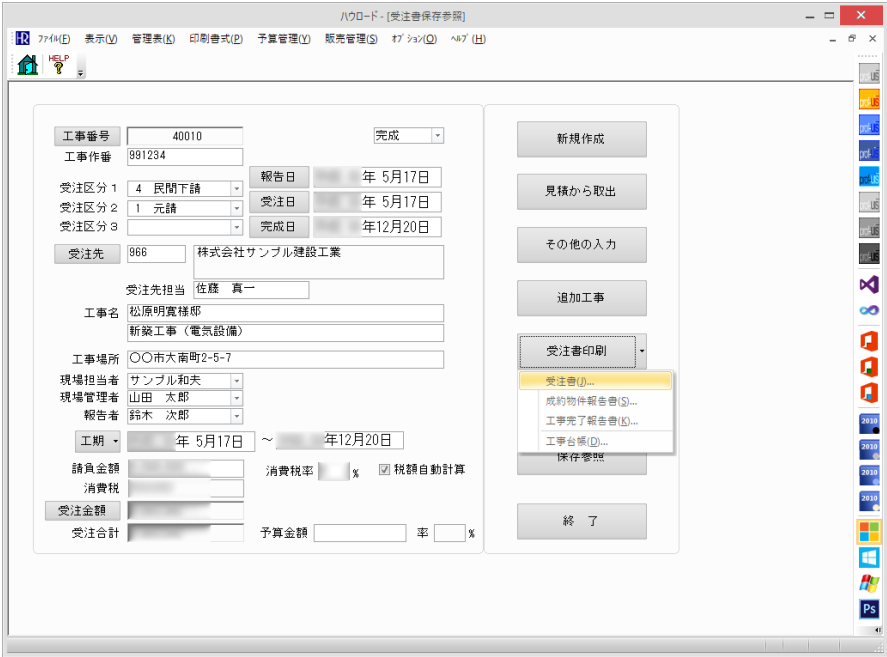Open the 受注区分1 dropdown list
Screen dimensions: 887x657
click(237, 188)
